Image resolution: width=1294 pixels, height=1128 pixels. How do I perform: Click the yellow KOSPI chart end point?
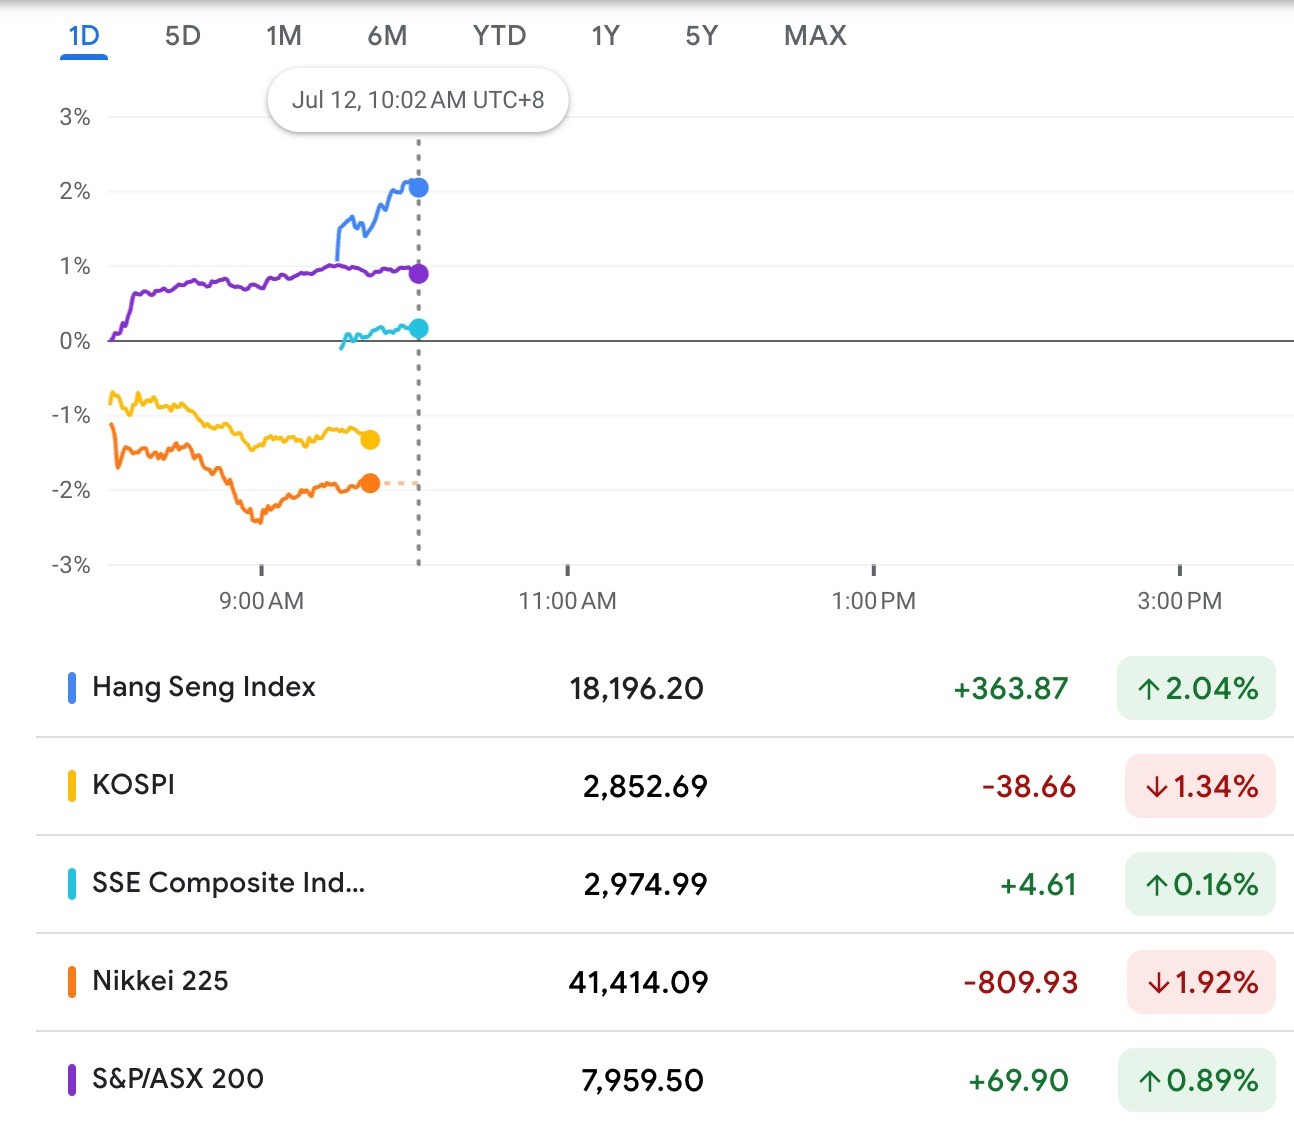[370, 440]
